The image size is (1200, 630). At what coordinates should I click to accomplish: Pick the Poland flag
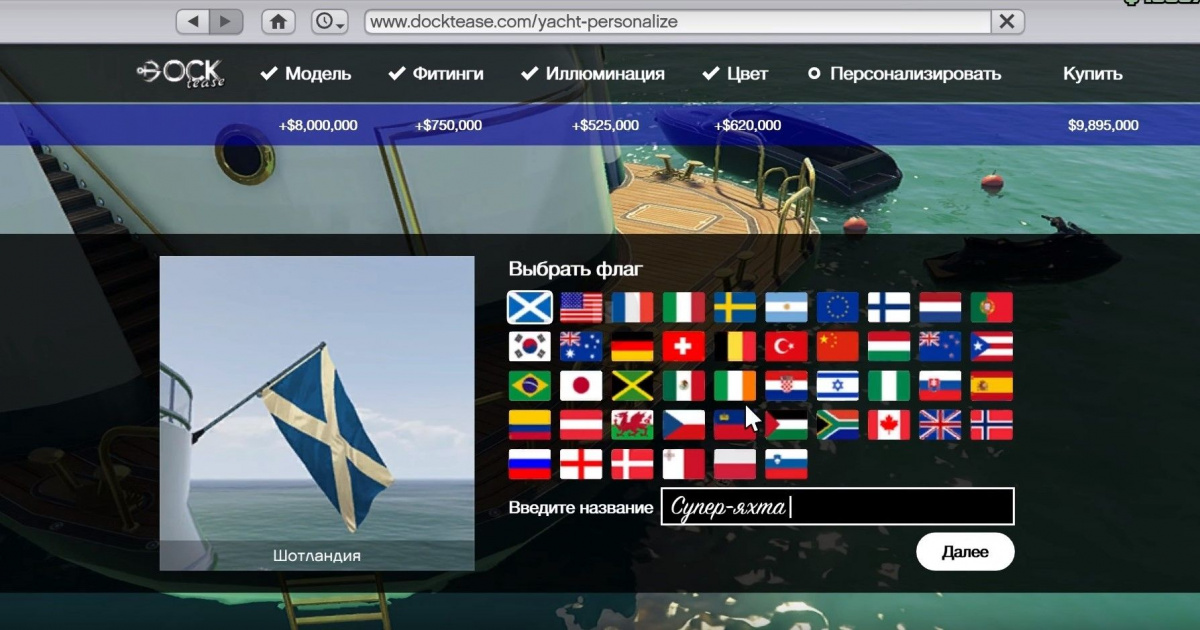[735, 464]
